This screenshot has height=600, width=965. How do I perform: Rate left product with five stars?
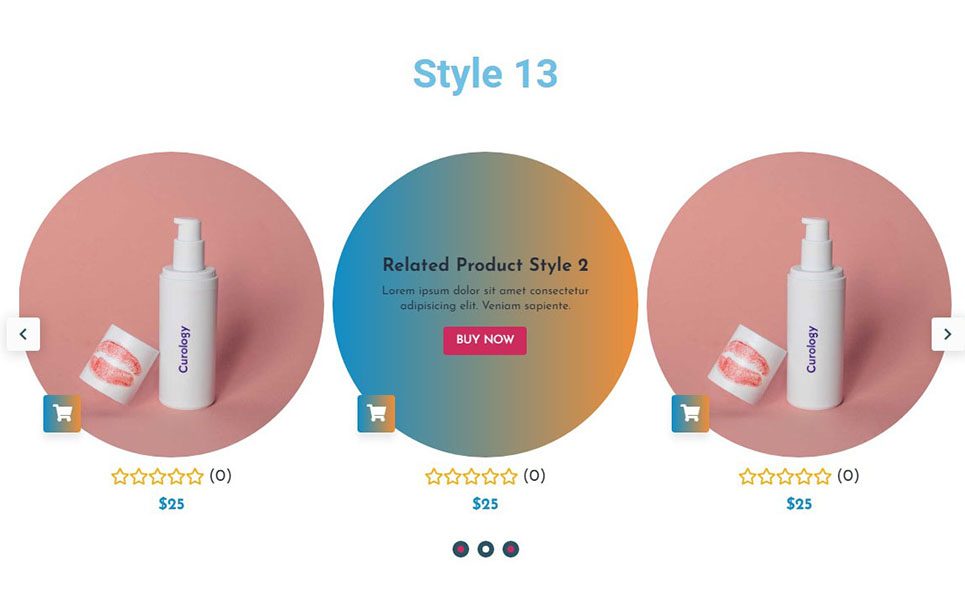point(195,476)
